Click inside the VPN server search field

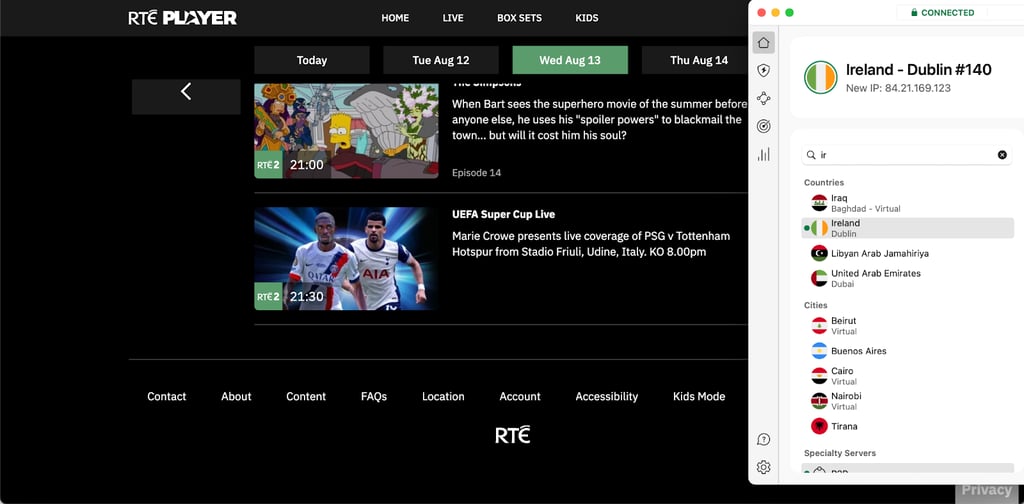coord(906,155)
